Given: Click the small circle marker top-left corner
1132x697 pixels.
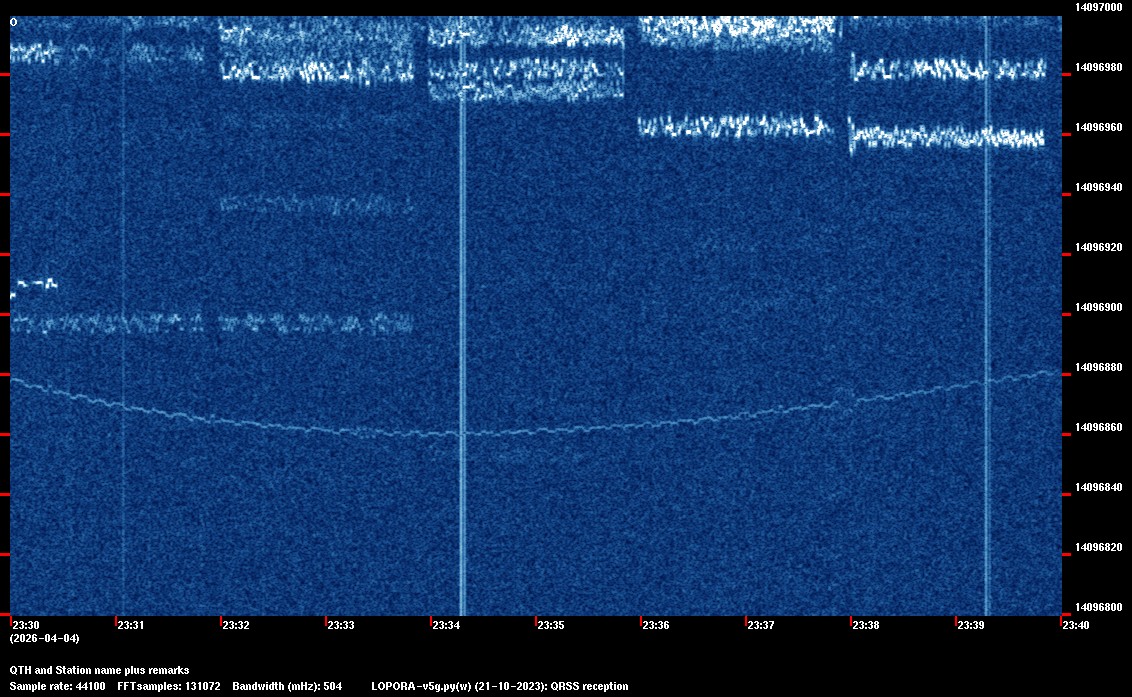Looking at the screenshot, I should point(13,22).
